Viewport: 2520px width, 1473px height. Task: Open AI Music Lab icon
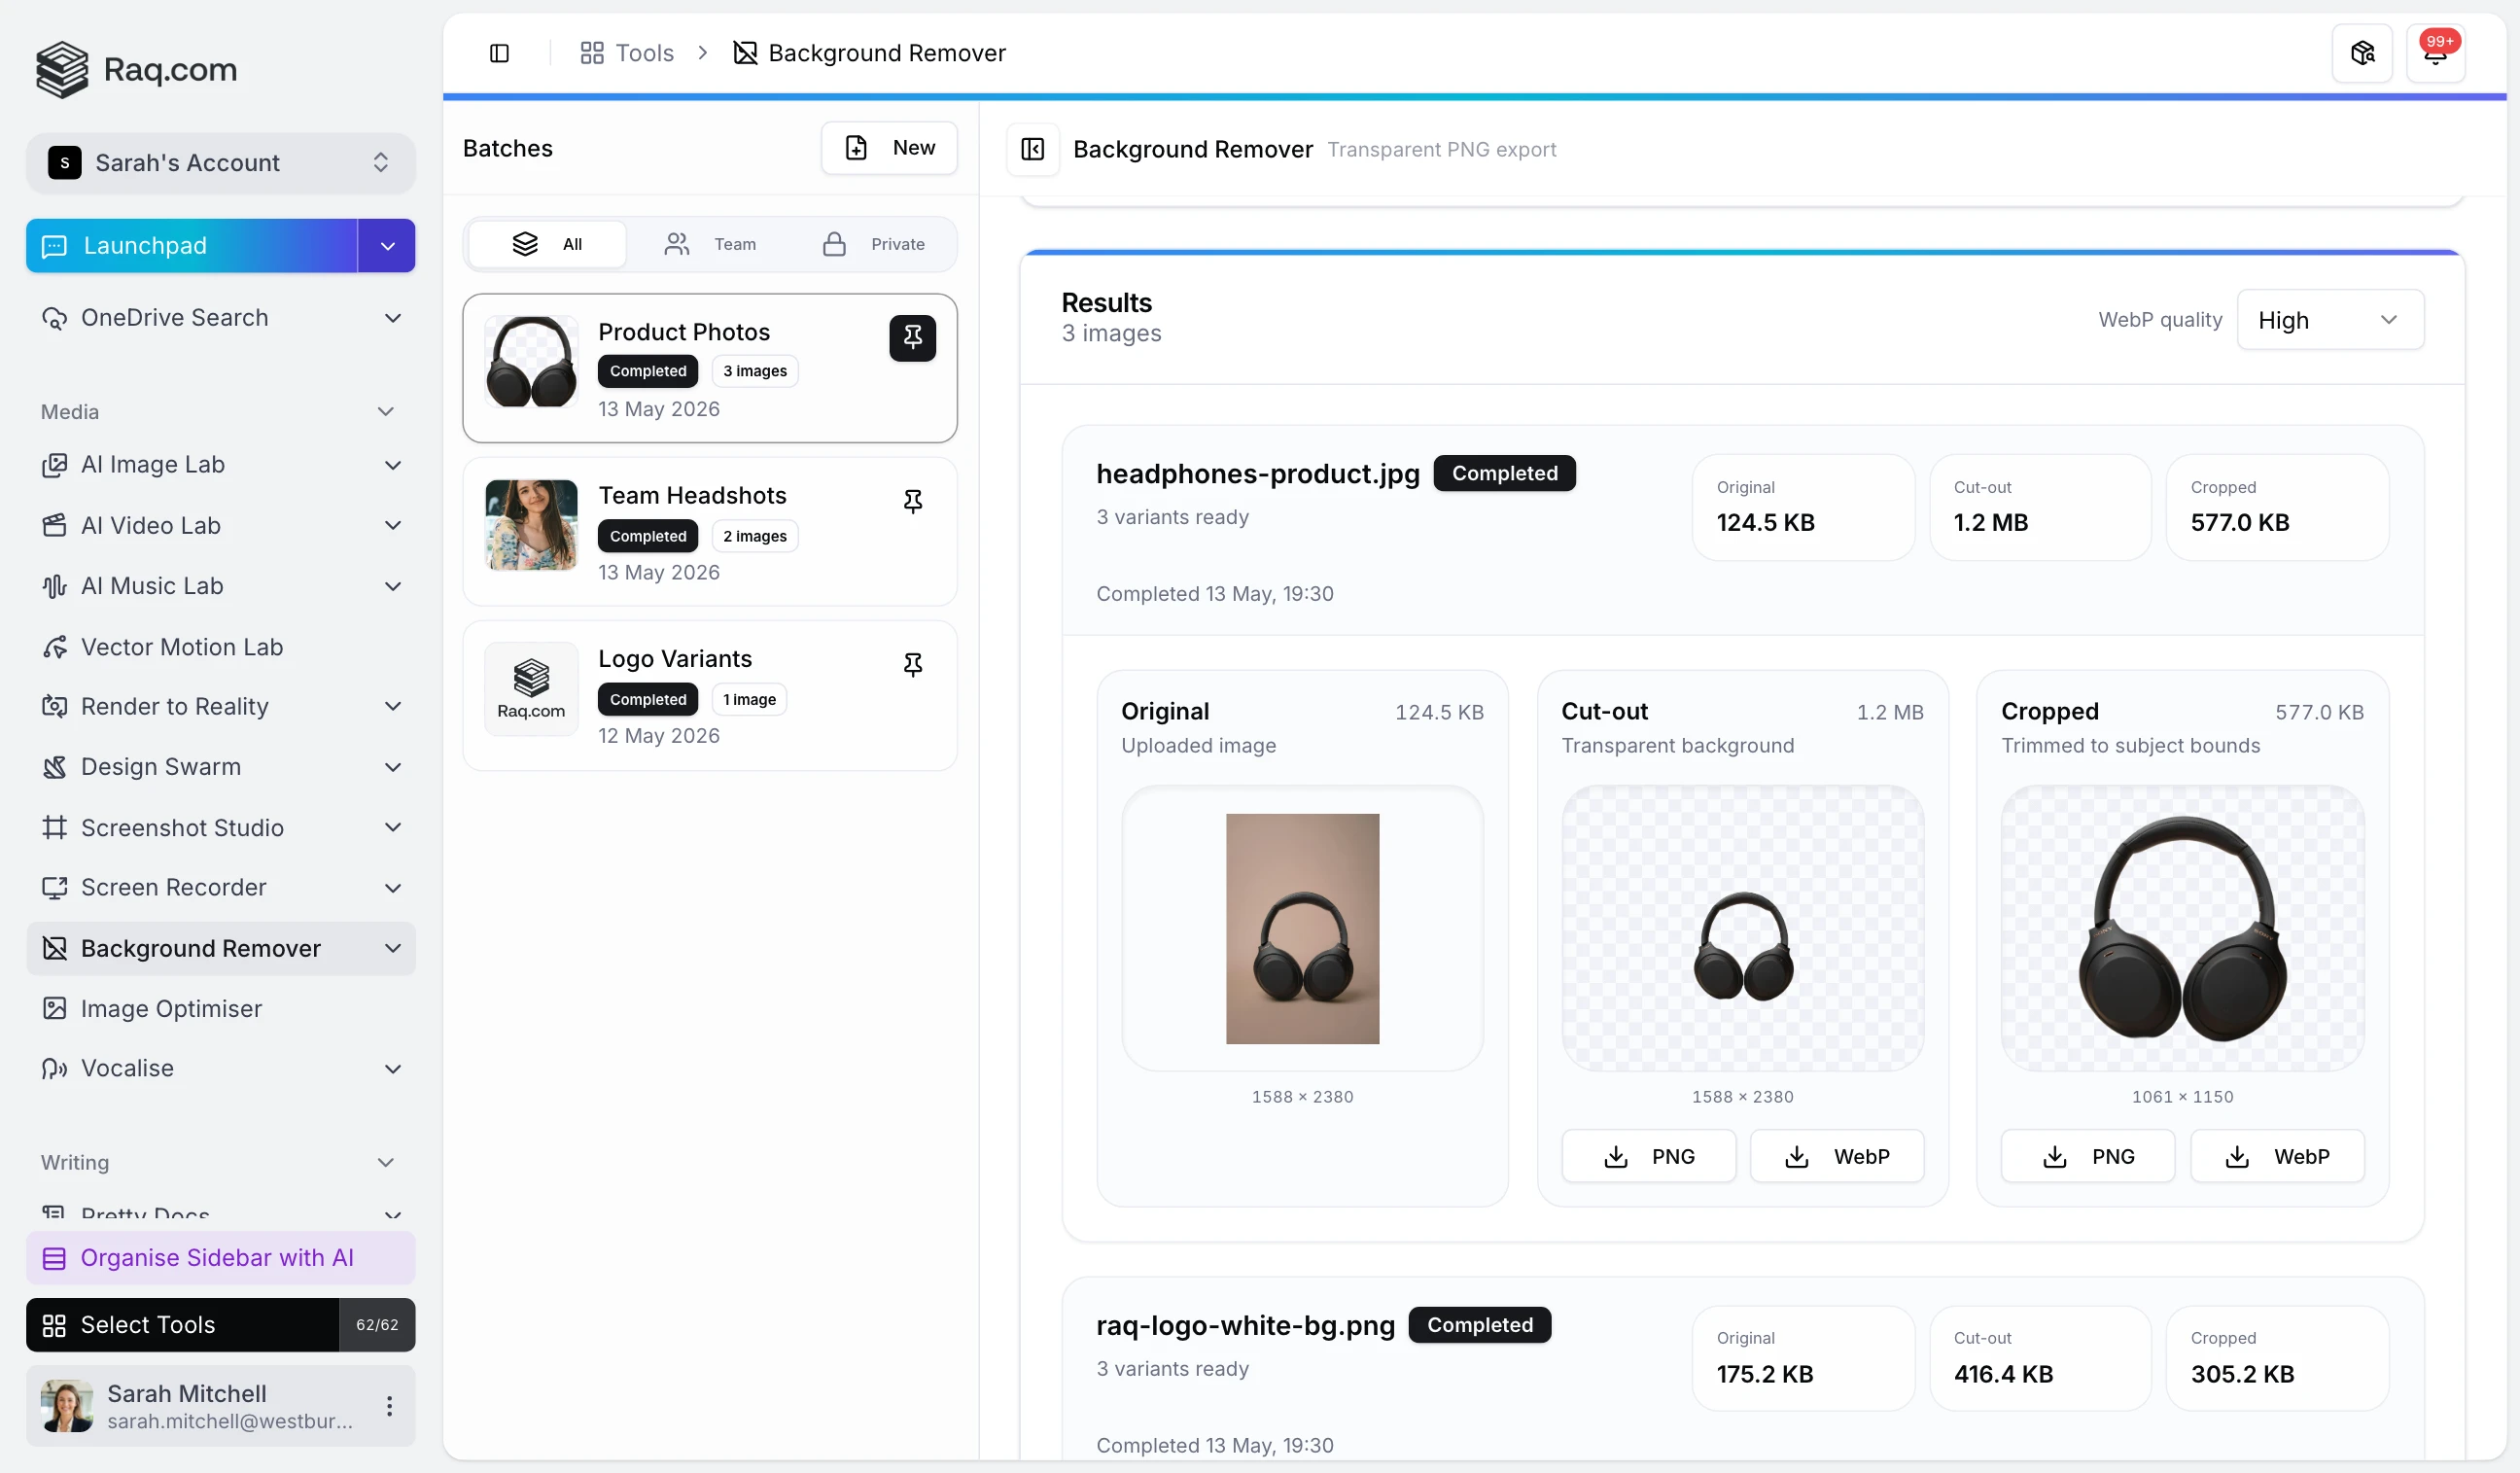tap(54, 586)
